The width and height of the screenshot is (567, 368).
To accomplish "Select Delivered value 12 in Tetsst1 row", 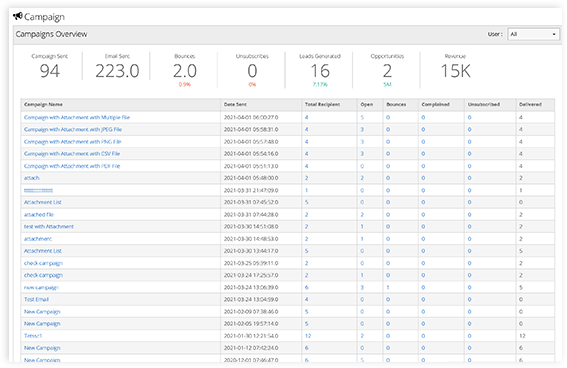I will click(x=522, y=336).
